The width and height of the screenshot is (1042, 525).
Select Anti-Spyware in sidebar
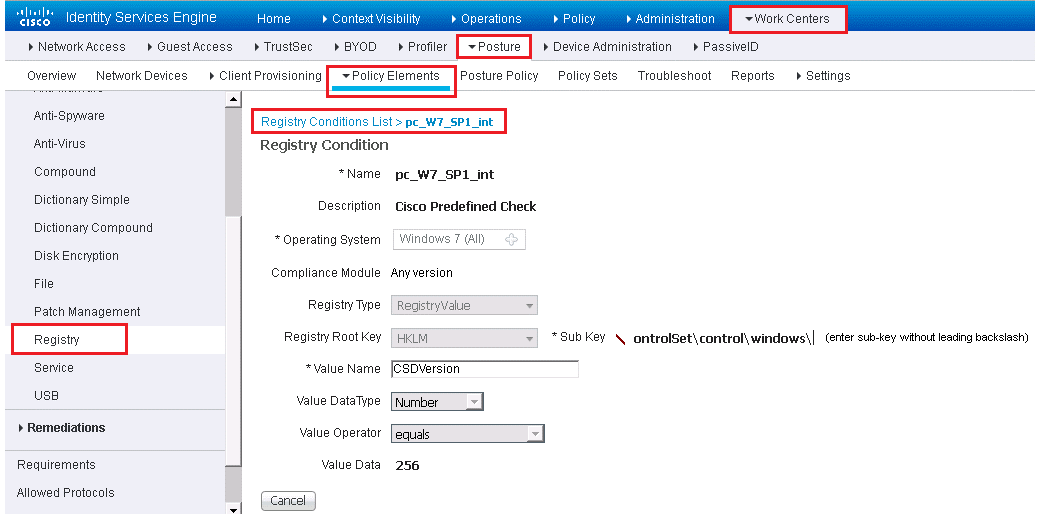pyautogui.click(x=69, y=116)
